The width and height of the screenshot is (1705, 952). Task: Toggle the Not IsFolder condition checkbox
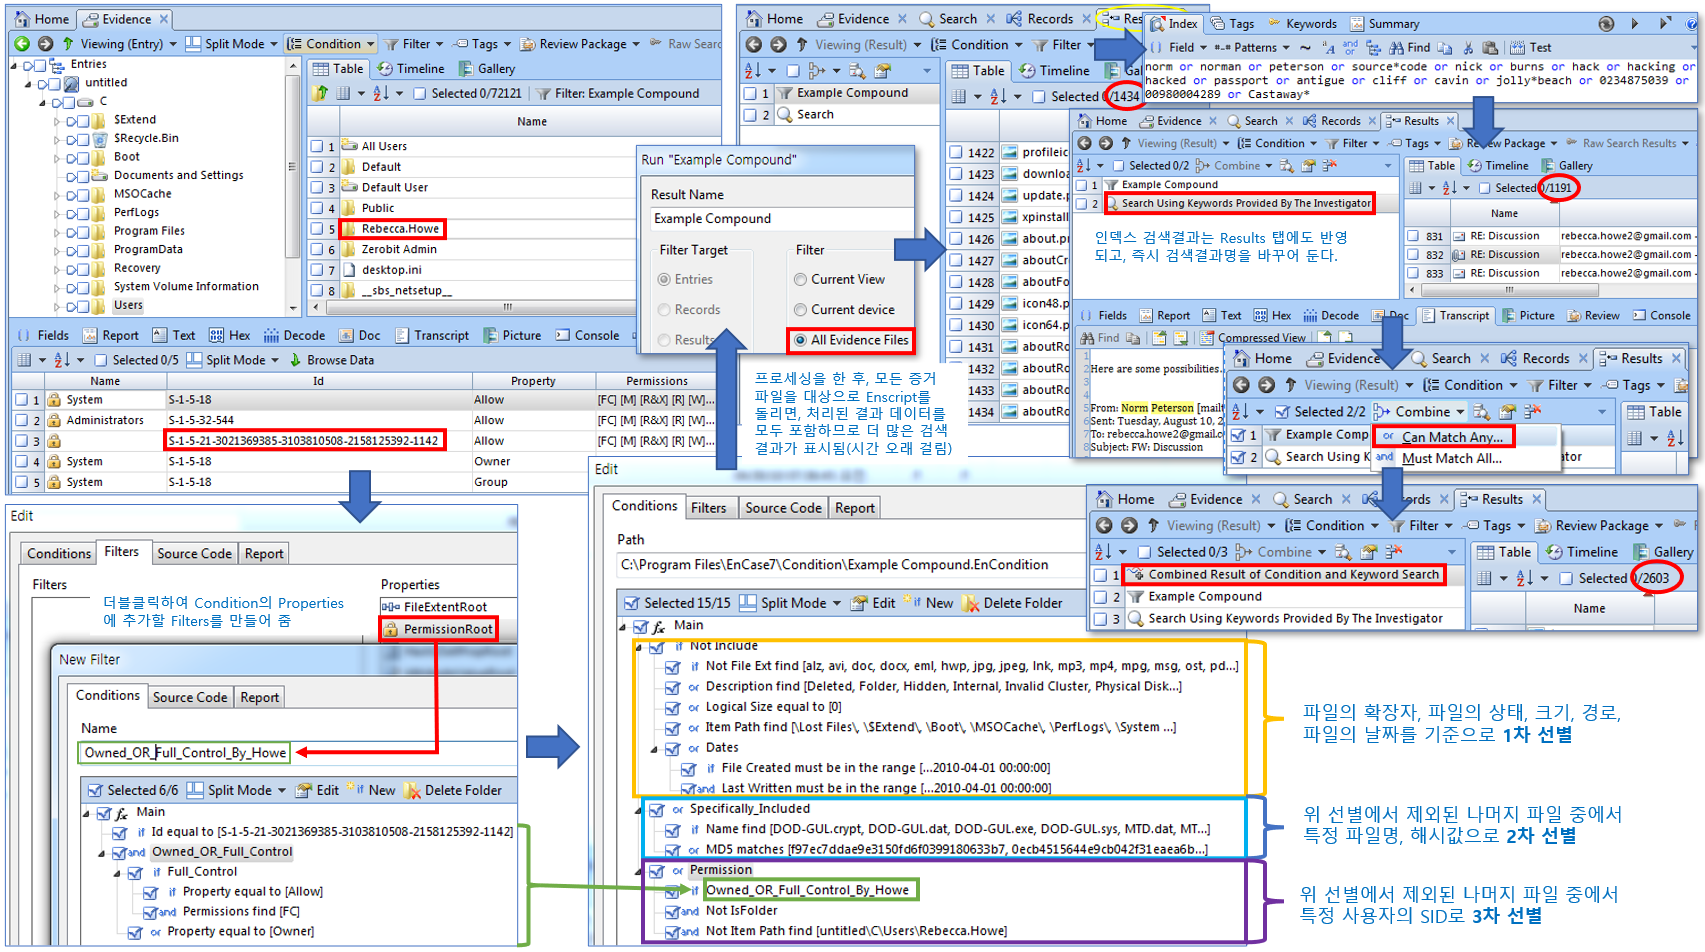673,911
